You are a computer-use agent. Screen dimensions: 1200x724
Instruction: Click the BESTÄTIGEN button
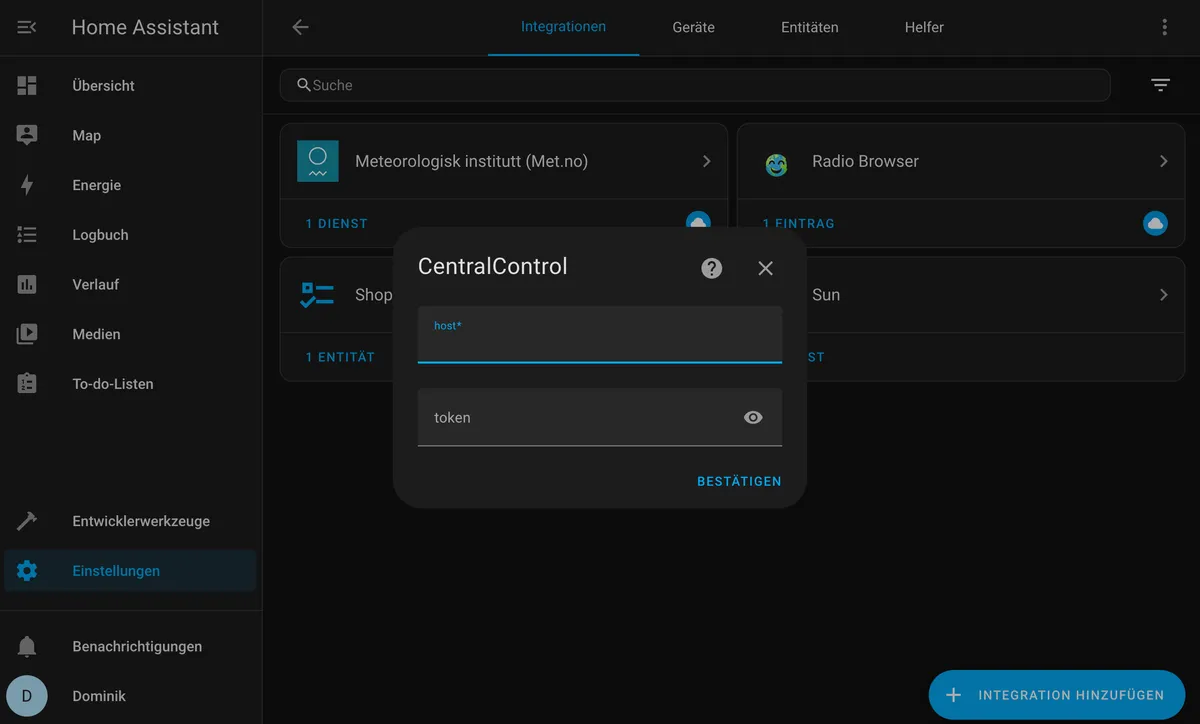coord(739,481)
